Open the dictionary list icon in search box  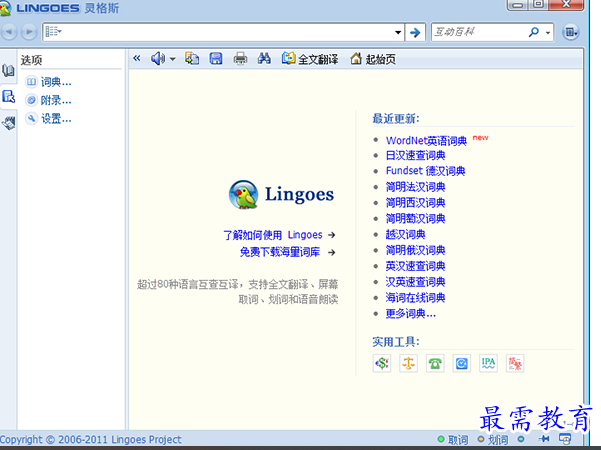(x=53, y=31)
